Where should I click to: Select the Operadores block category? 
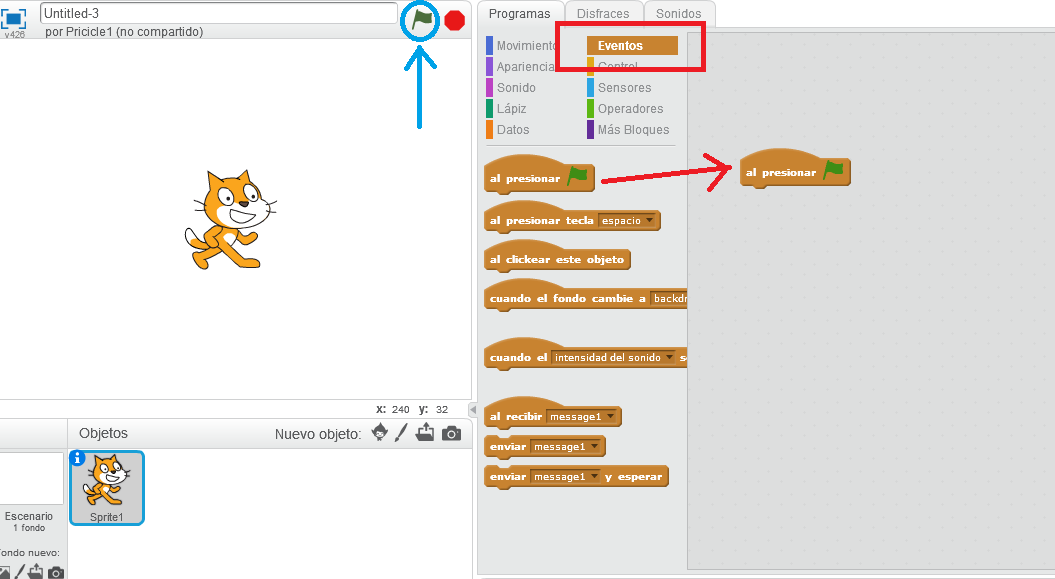click(x=625, y=108)
